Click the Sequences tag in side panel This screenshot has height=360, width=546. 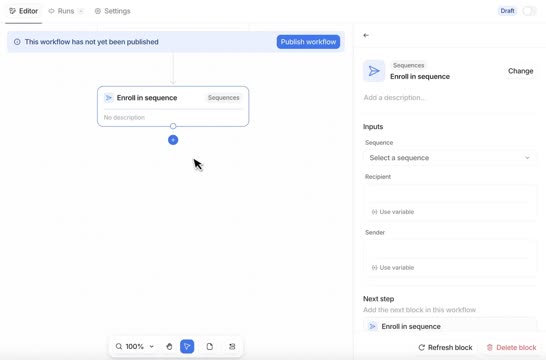pyautogui.click(x=408, y=65)
